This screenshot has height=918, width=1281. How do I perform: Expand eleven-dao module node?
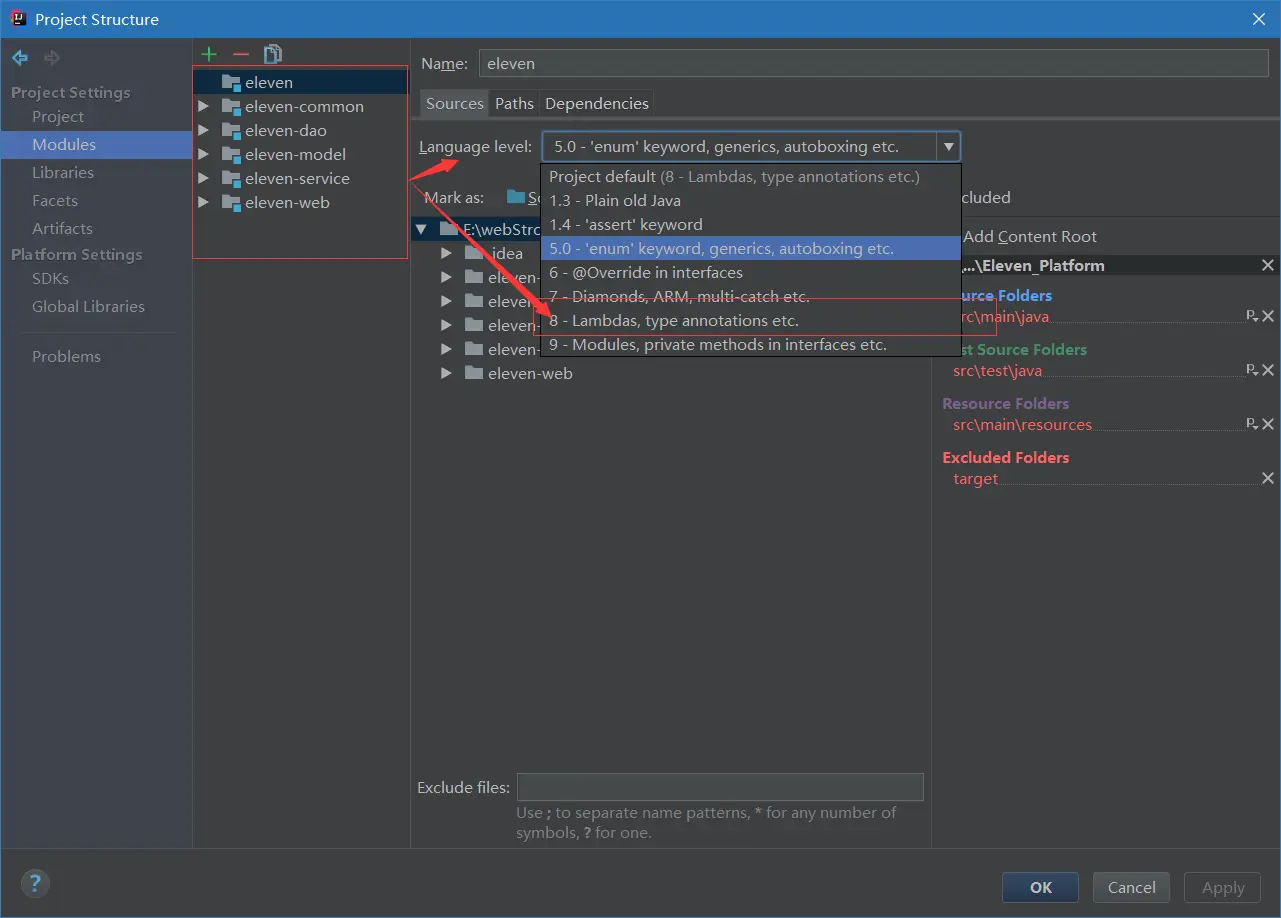tap(203, 130)
